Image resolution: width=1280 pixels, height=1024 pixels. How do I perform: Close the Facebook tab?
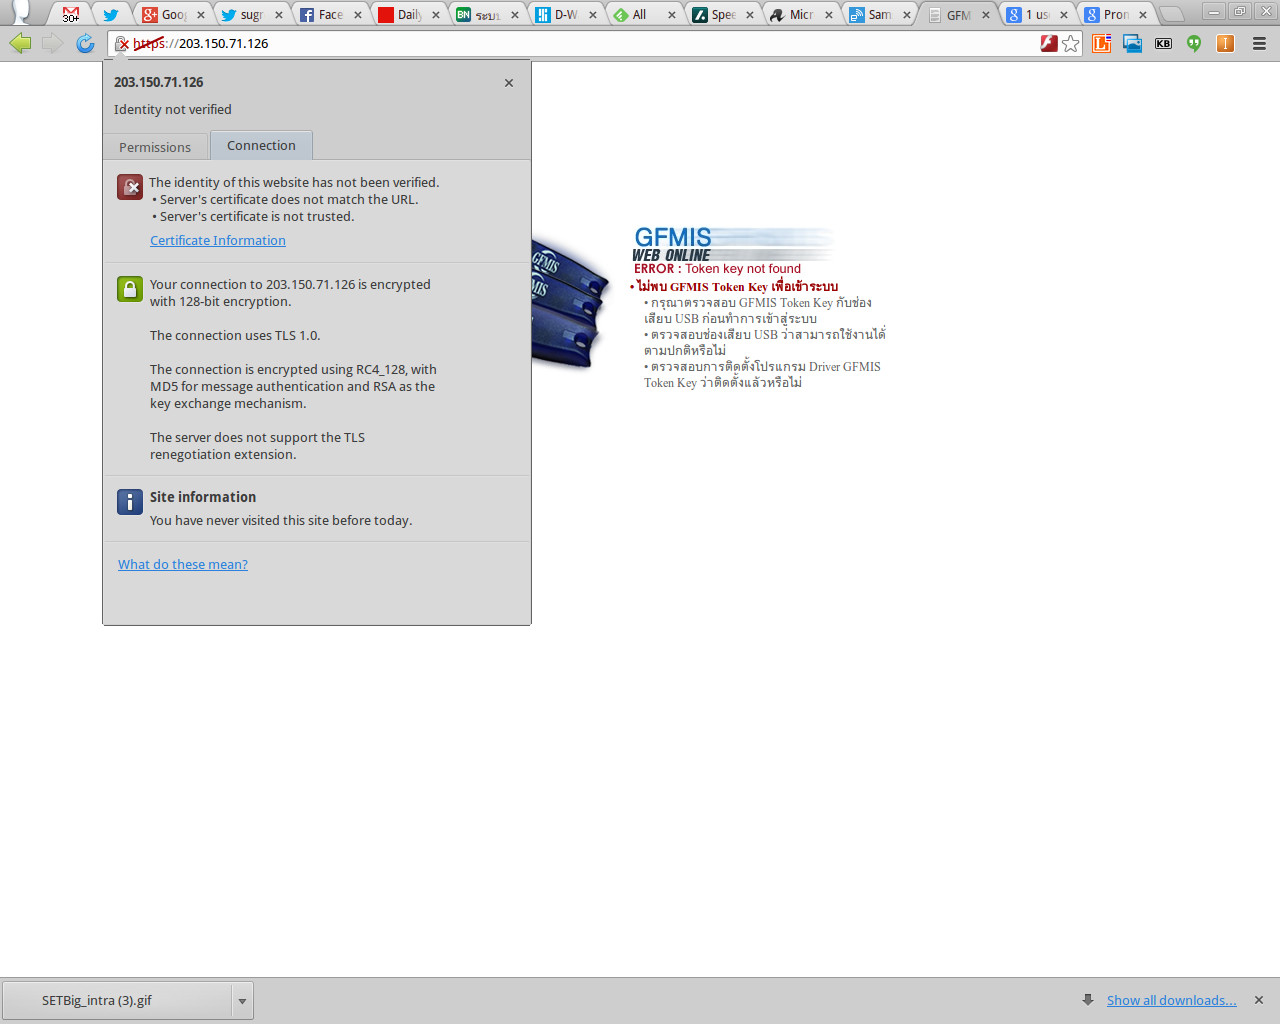point(357,15)
